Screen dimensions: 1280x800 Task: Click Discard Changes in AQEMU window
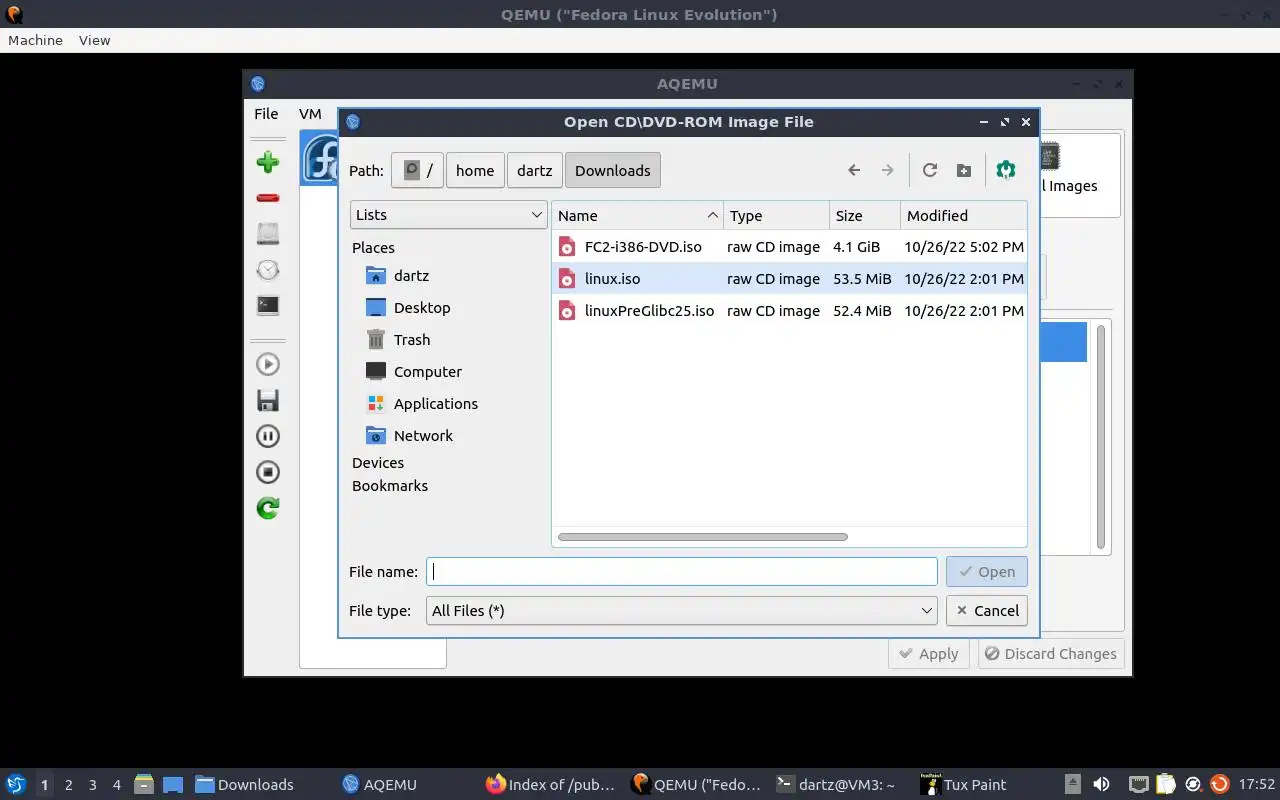pos(1051,654)
